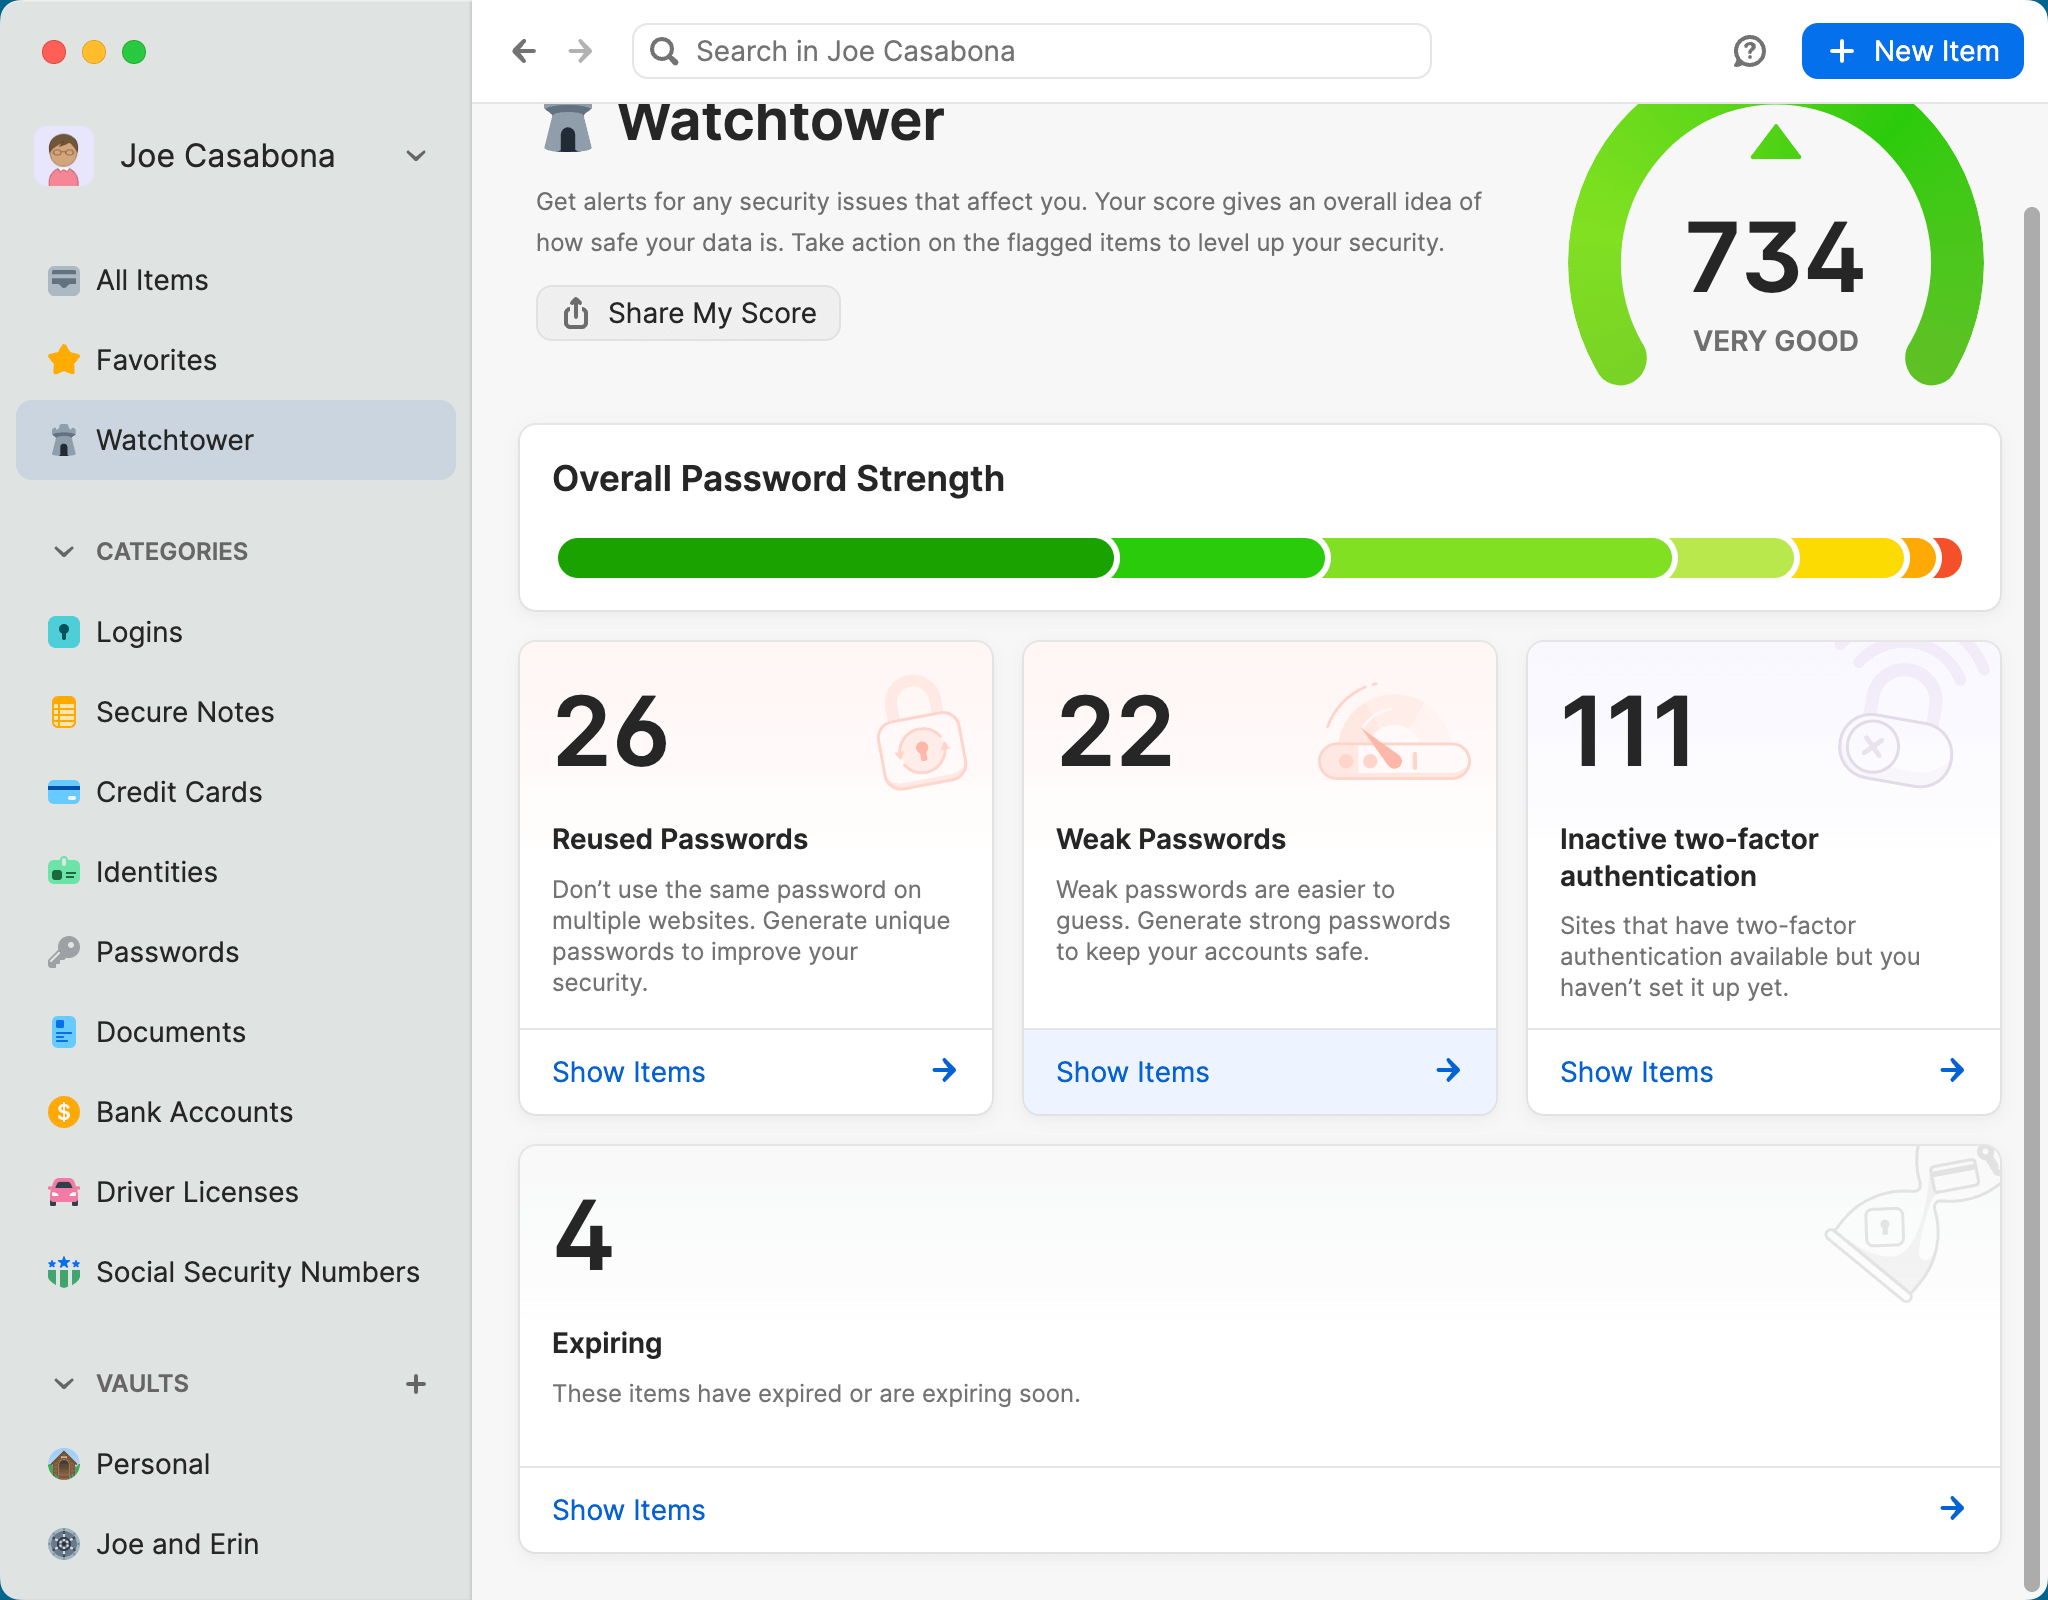Click Share My Score button
This screenshot has width=2048, height=1600.
(688, 313)
